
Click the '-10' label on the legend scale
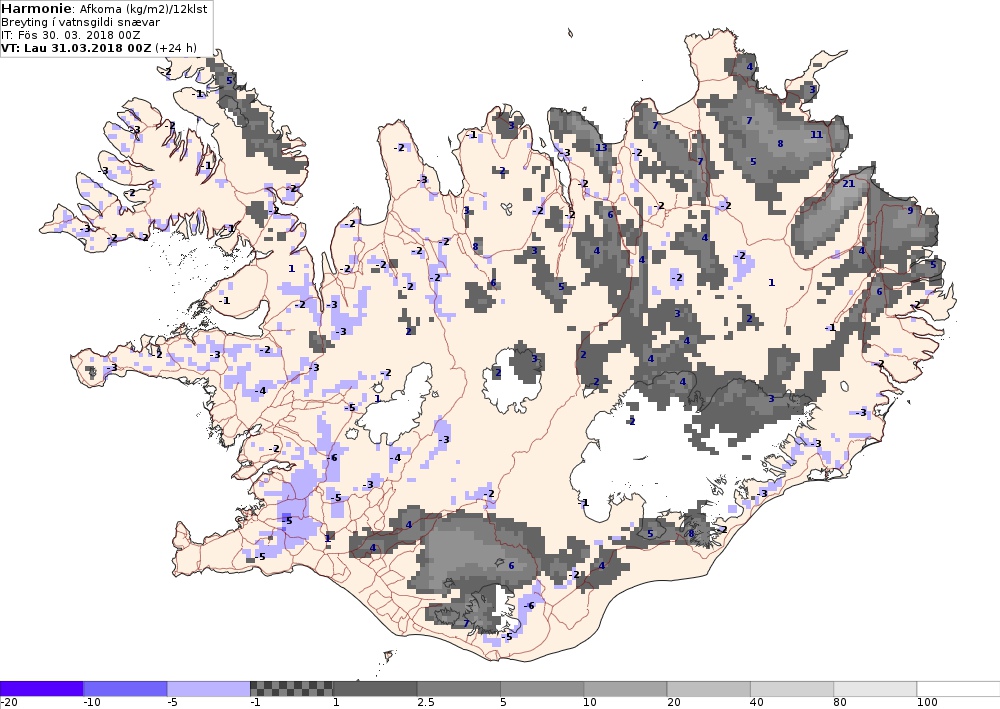91,703
